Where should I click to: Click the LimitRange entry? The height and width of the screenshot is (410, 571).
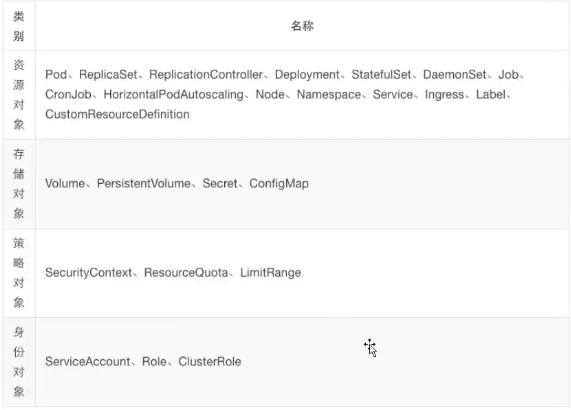pyautogui.click(x=271, y=273)
